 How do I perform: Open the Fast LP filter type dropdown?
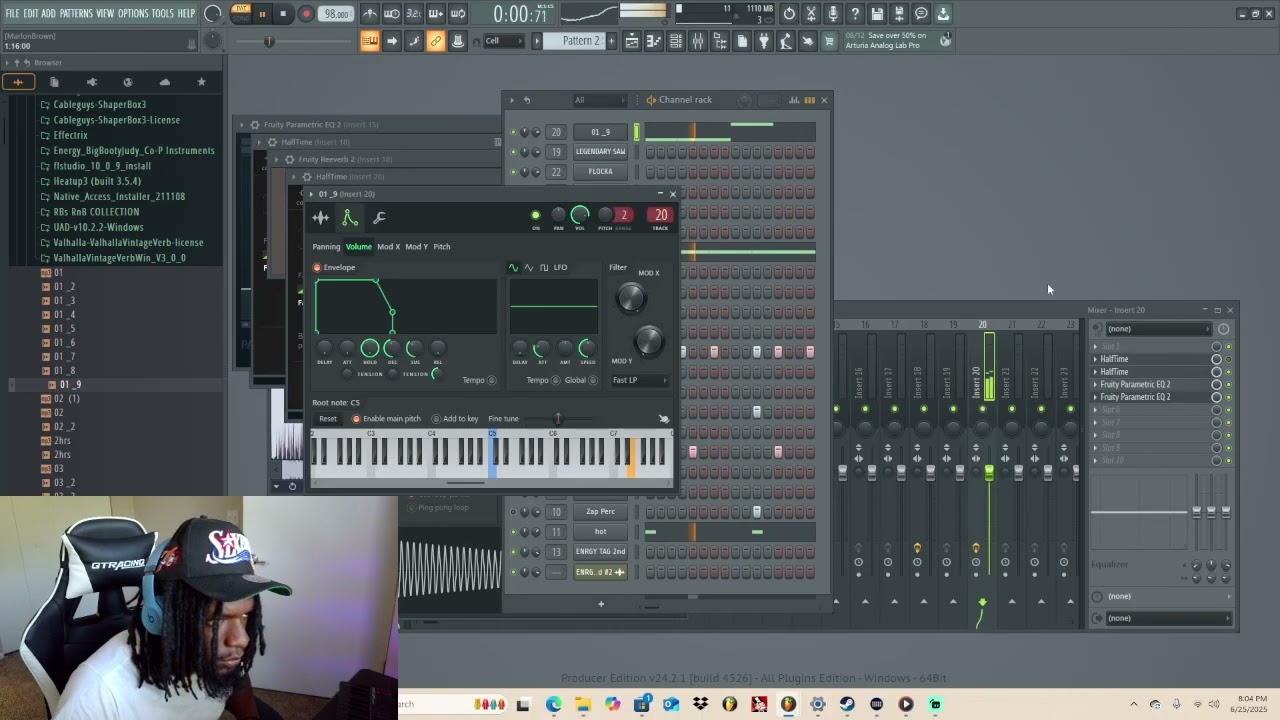coord(640,380)
